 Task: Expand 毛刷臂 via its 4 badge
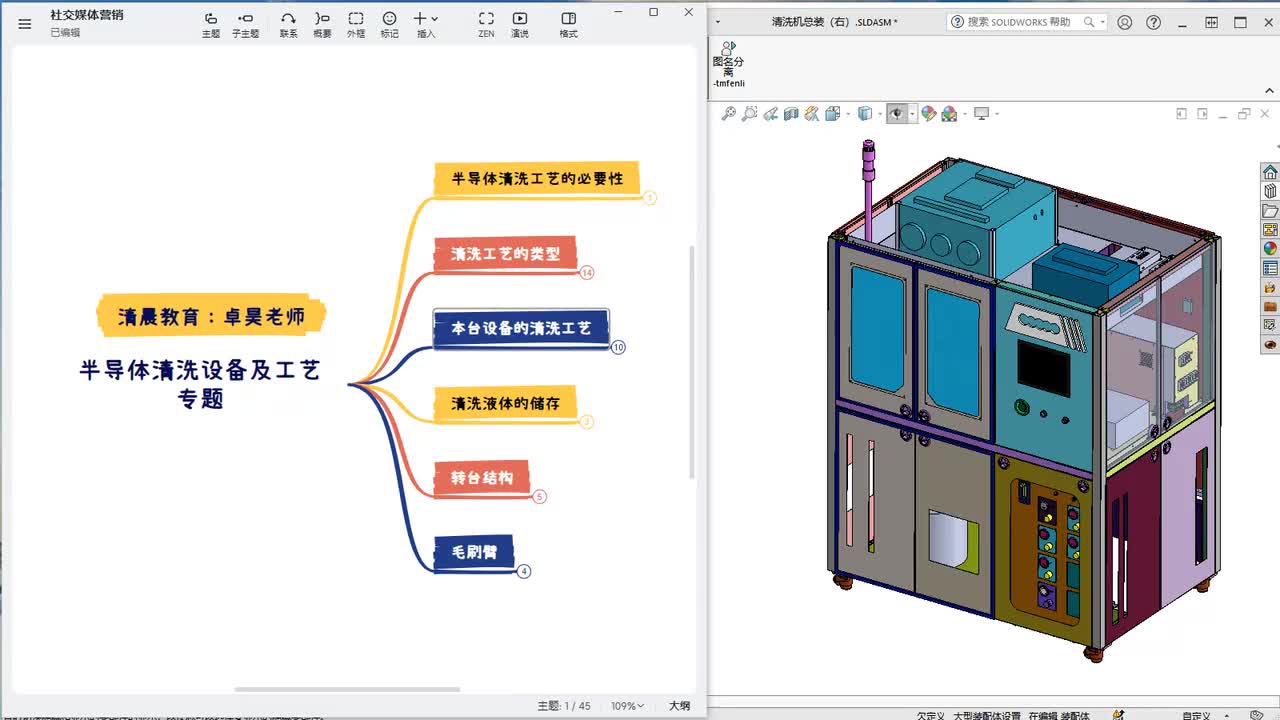524,571
